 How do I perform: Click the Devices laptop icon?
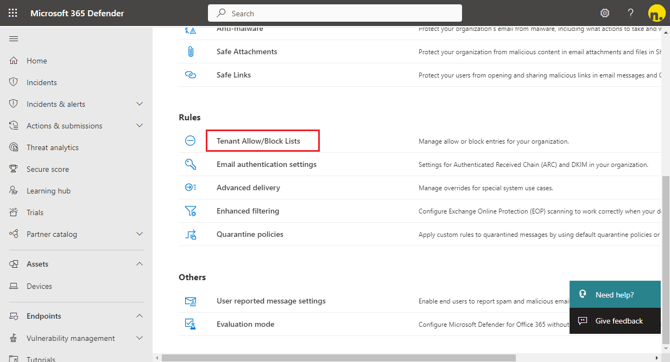14,286
